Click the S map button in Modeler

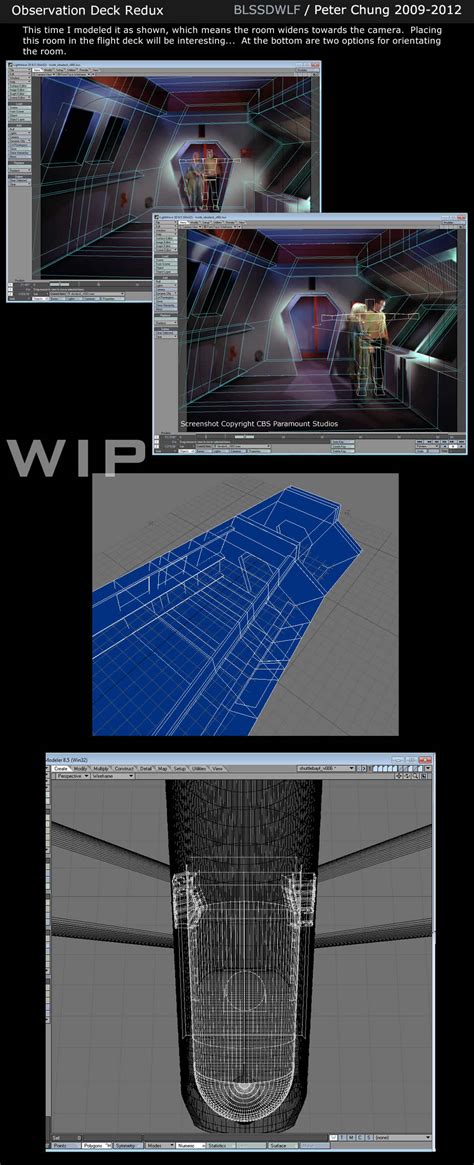(368, 1138)
